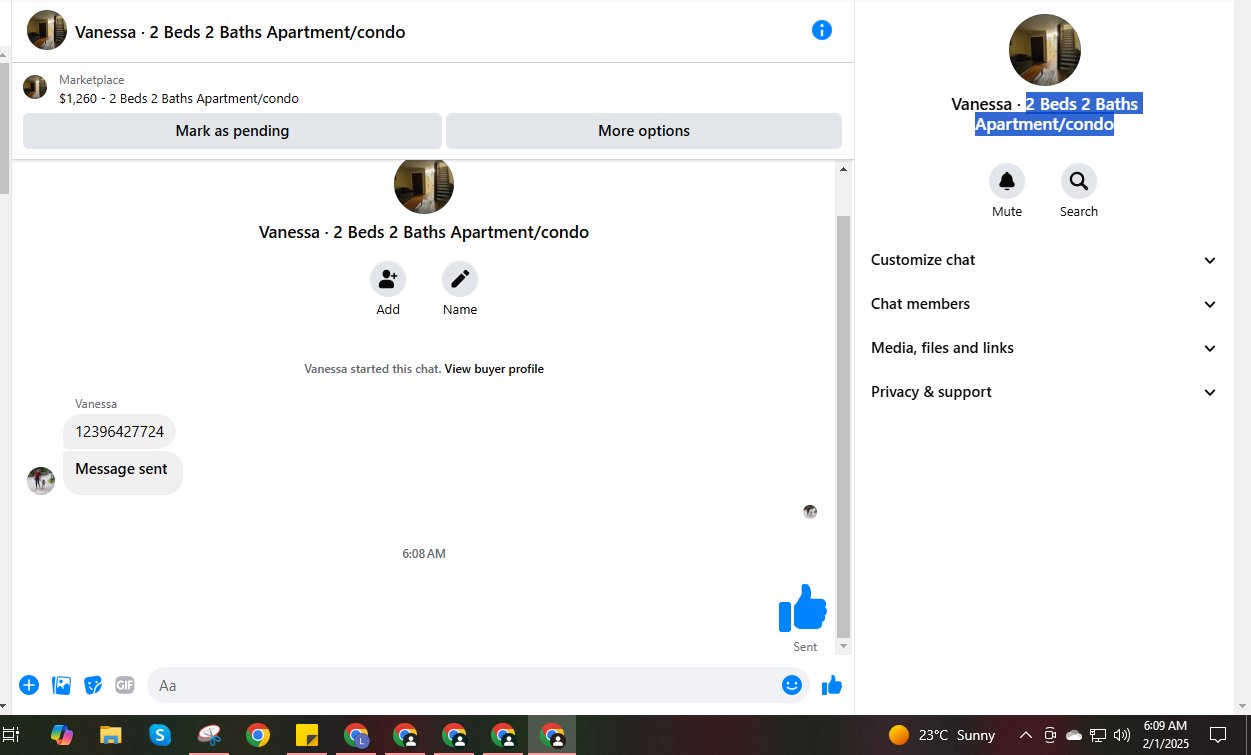Click the Mark as pending button
This screenshot has width=1251, height=755.
click(x=232, y=131)
